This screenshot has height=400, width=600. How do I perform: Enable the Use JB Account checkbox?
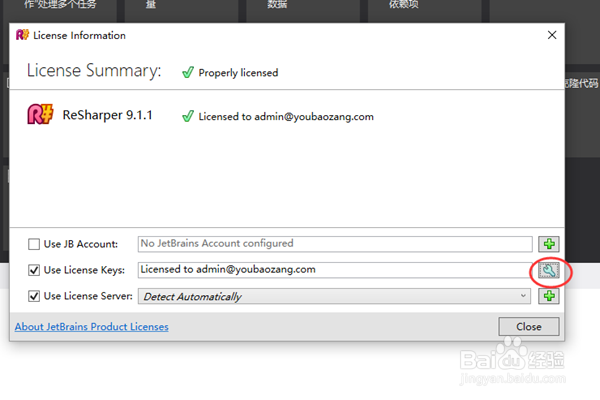pyautogui.click(x=34, y=244)
